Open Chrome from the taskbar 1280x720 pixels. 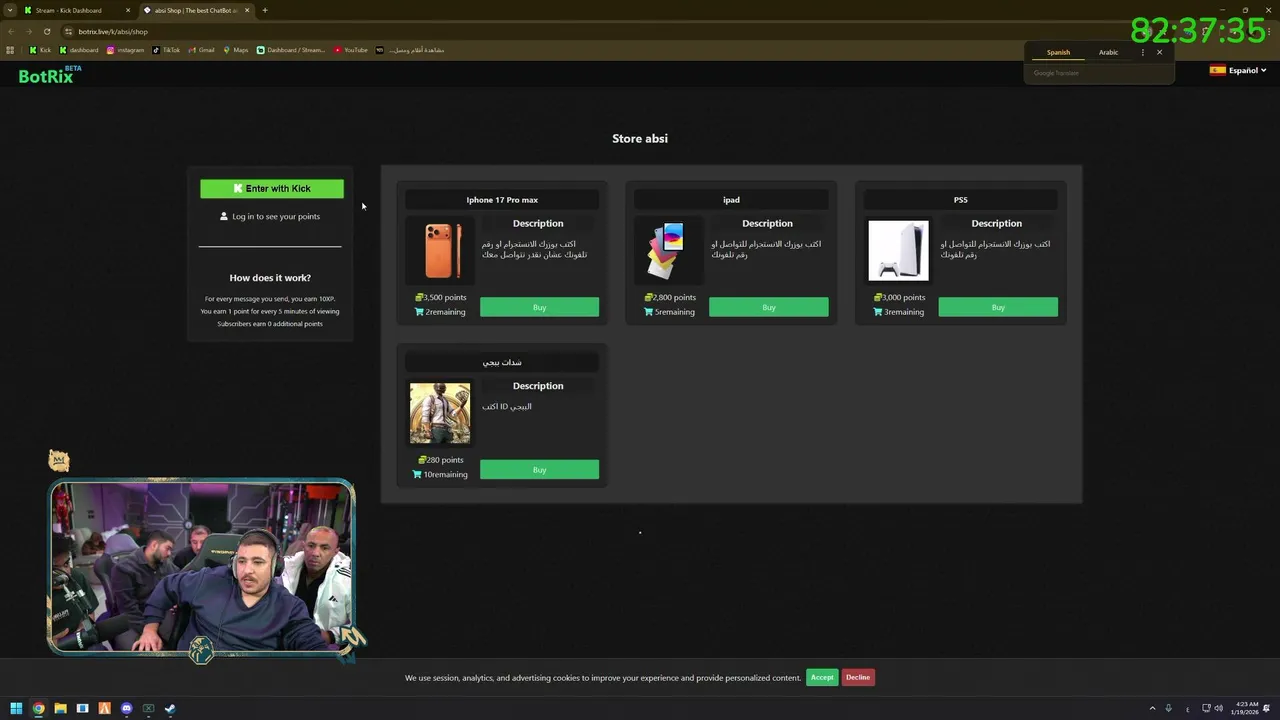[x=38, y=708]
